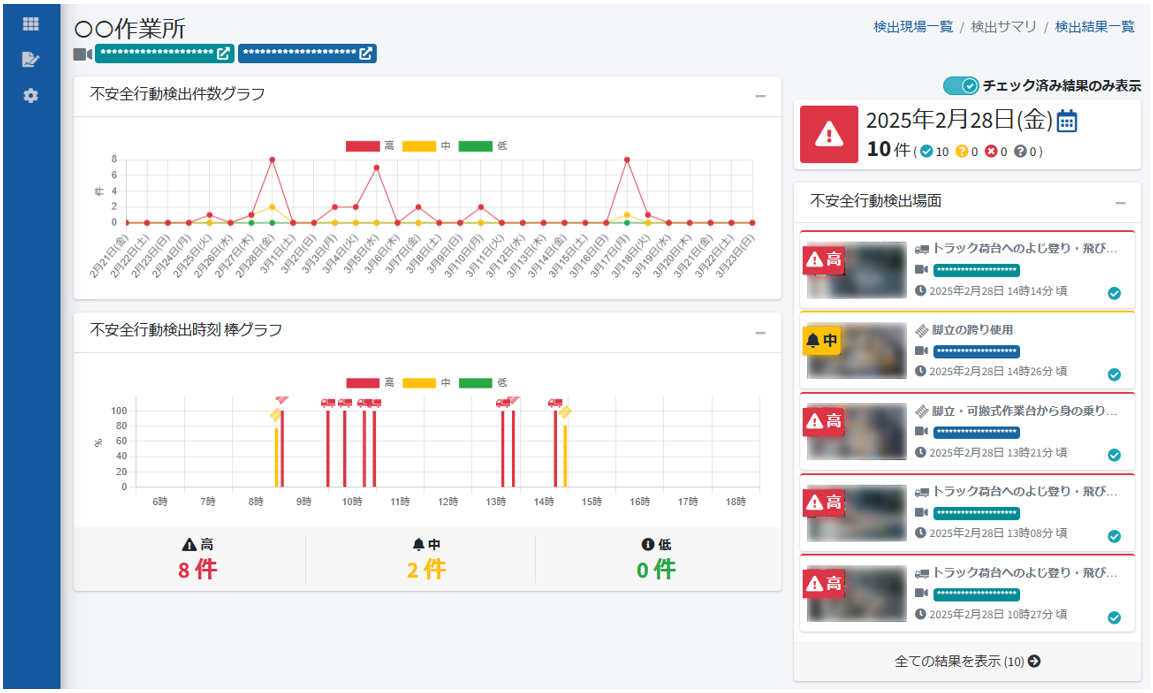1153x693 pixels.
Task: Go to 検出現場一覧 breadcrumb
Action: tap(913, 27)
